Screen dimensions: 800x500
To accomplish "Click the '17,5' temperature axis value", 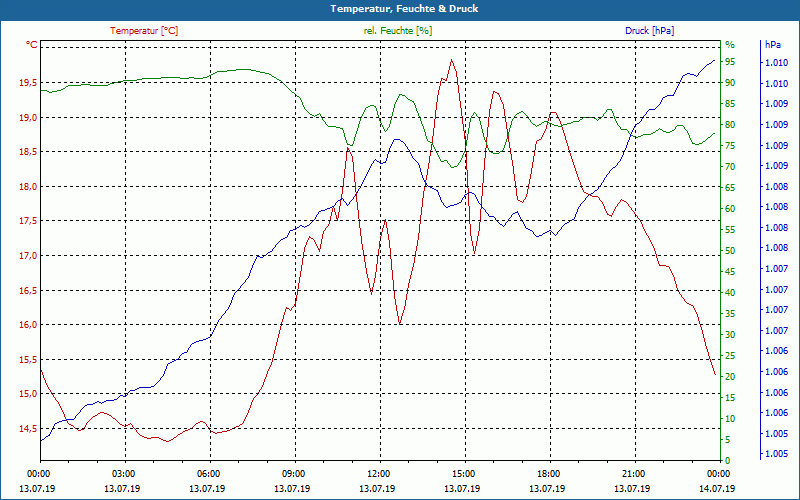I will (28, 221).
